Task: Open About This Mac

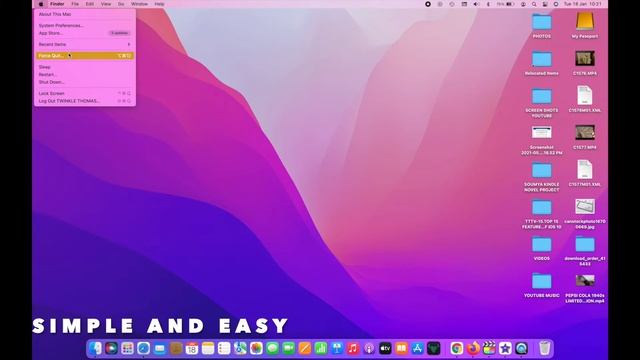Action: [84, 14]
